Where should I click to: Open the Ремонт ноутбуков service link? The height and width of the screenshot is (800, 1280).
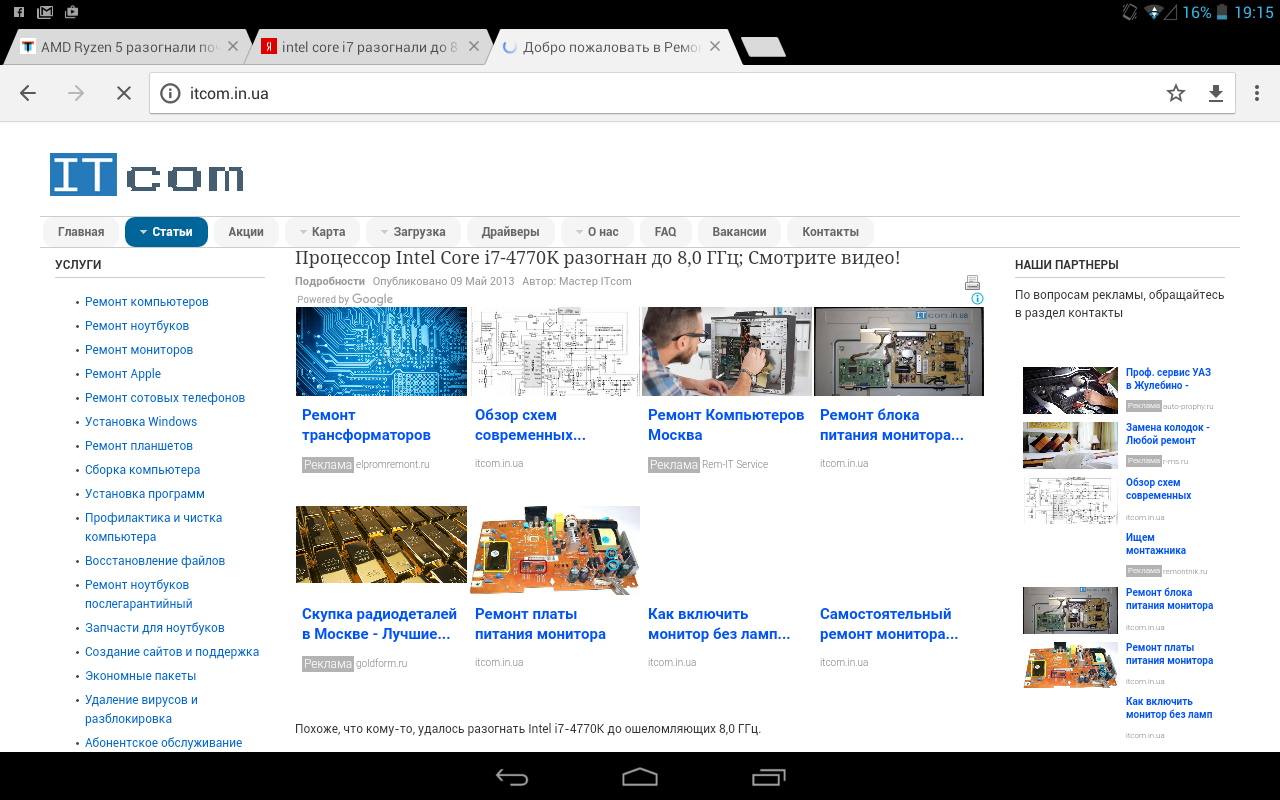click(x=137, y=326)
